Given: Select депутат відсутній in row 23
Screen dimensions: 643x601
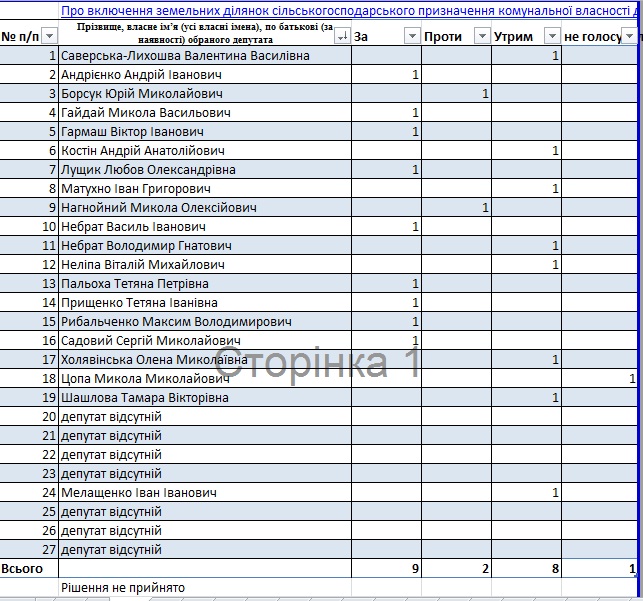Looking at the screenshot, I should coord(205,474).
